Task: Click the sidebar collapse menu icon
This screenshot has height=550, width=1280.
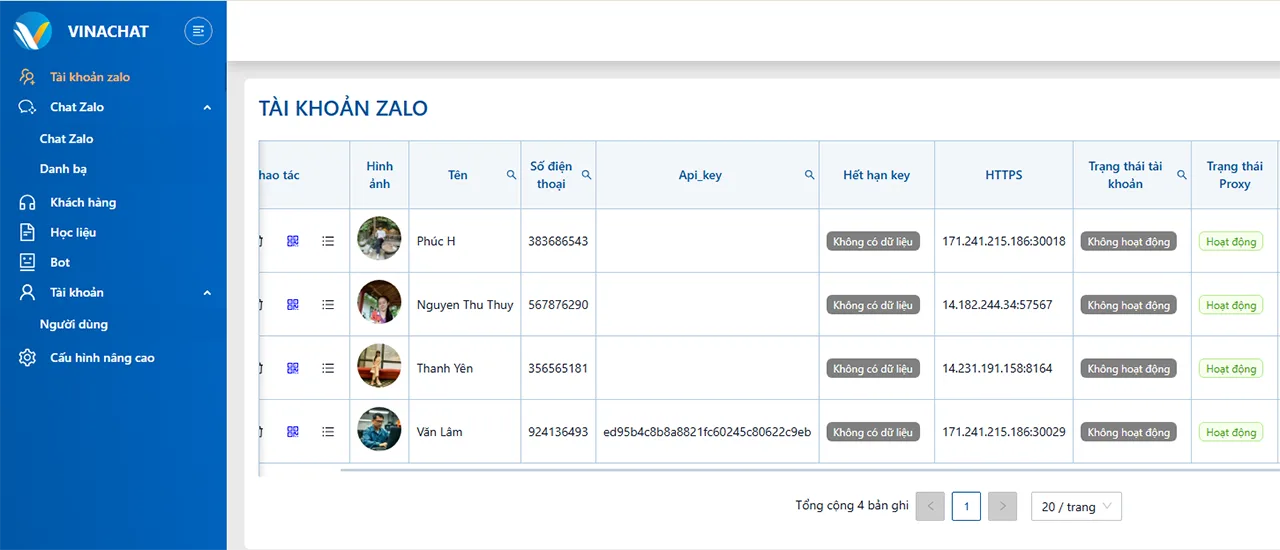Action: click(198, 31)
